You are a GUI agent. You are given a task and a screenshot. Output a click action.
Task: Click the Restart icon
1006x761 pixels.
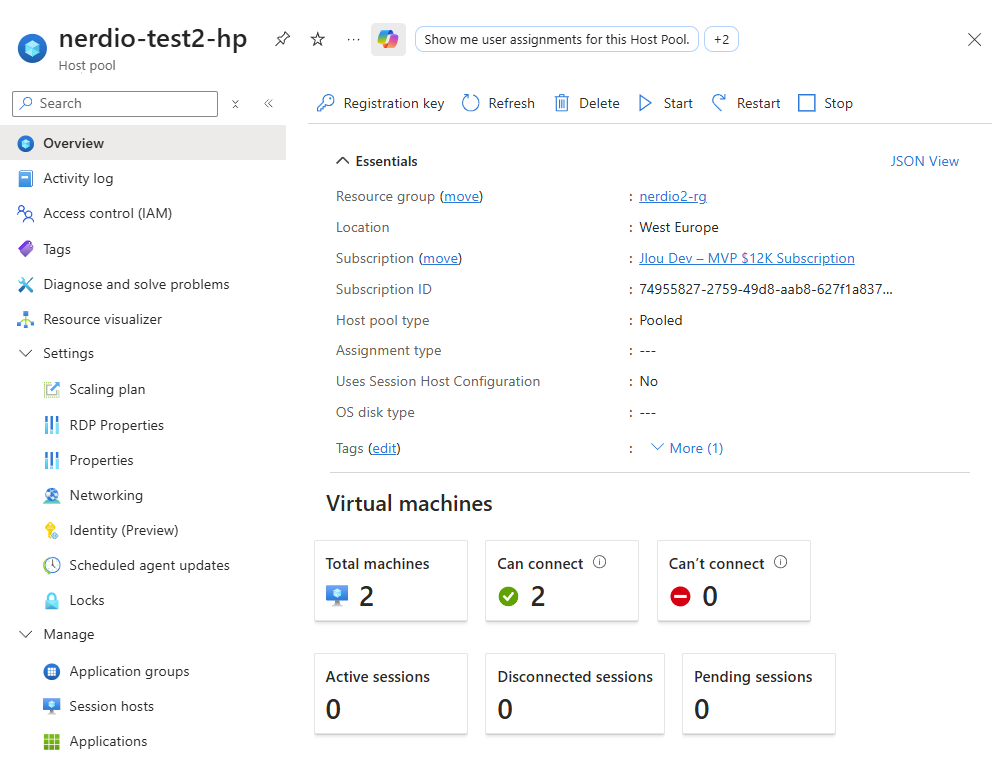point(719,103)
